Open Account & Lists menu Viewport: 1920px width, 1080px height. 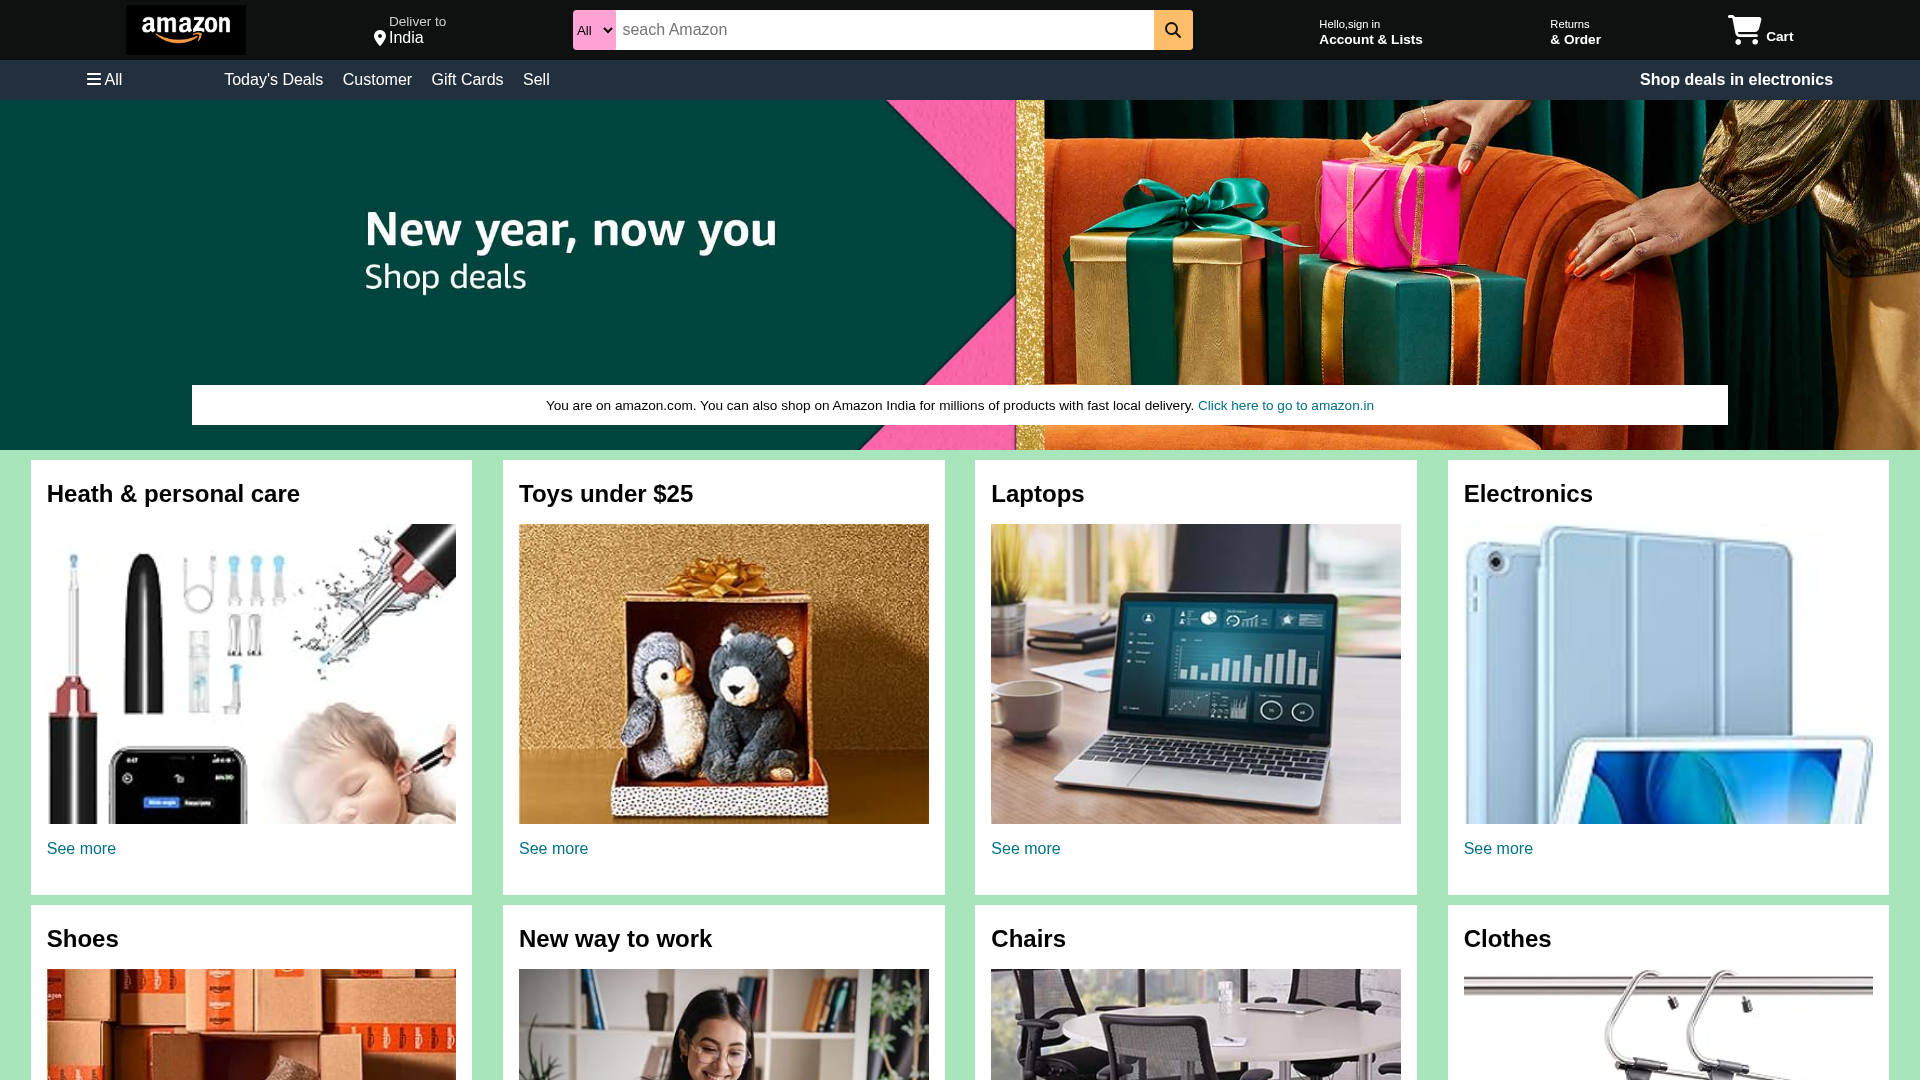point(1370,32)
